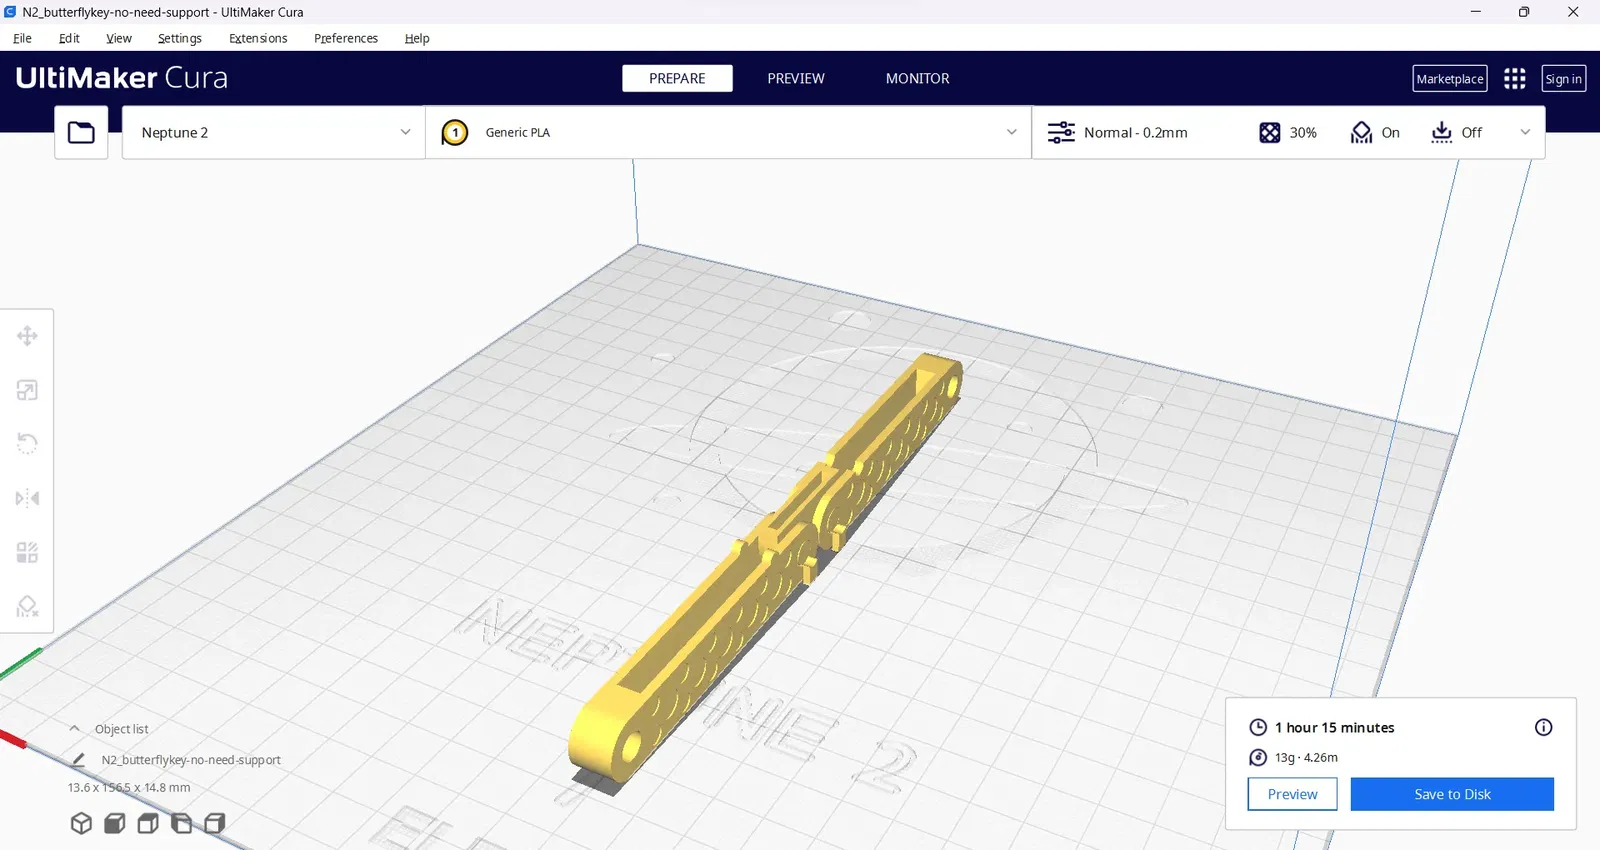1600x850 pixels.
Task: Expand the print settings panel chevron
Action: (x=1525, y=132)
